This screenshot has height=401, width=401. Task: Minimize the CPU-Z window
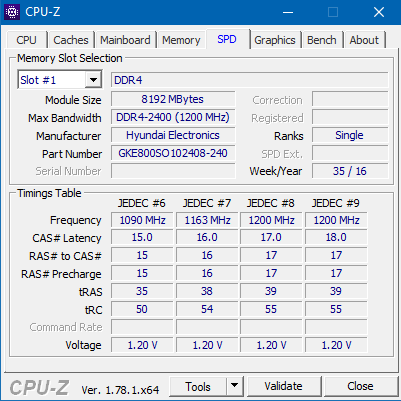pos(288,12)
